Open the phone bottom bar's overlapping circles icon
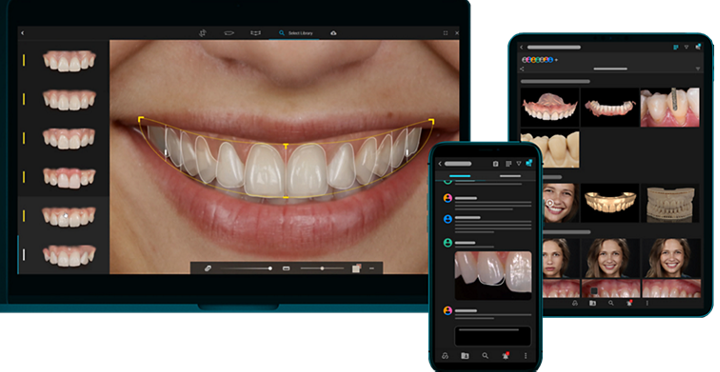 [x=445, y=356]
